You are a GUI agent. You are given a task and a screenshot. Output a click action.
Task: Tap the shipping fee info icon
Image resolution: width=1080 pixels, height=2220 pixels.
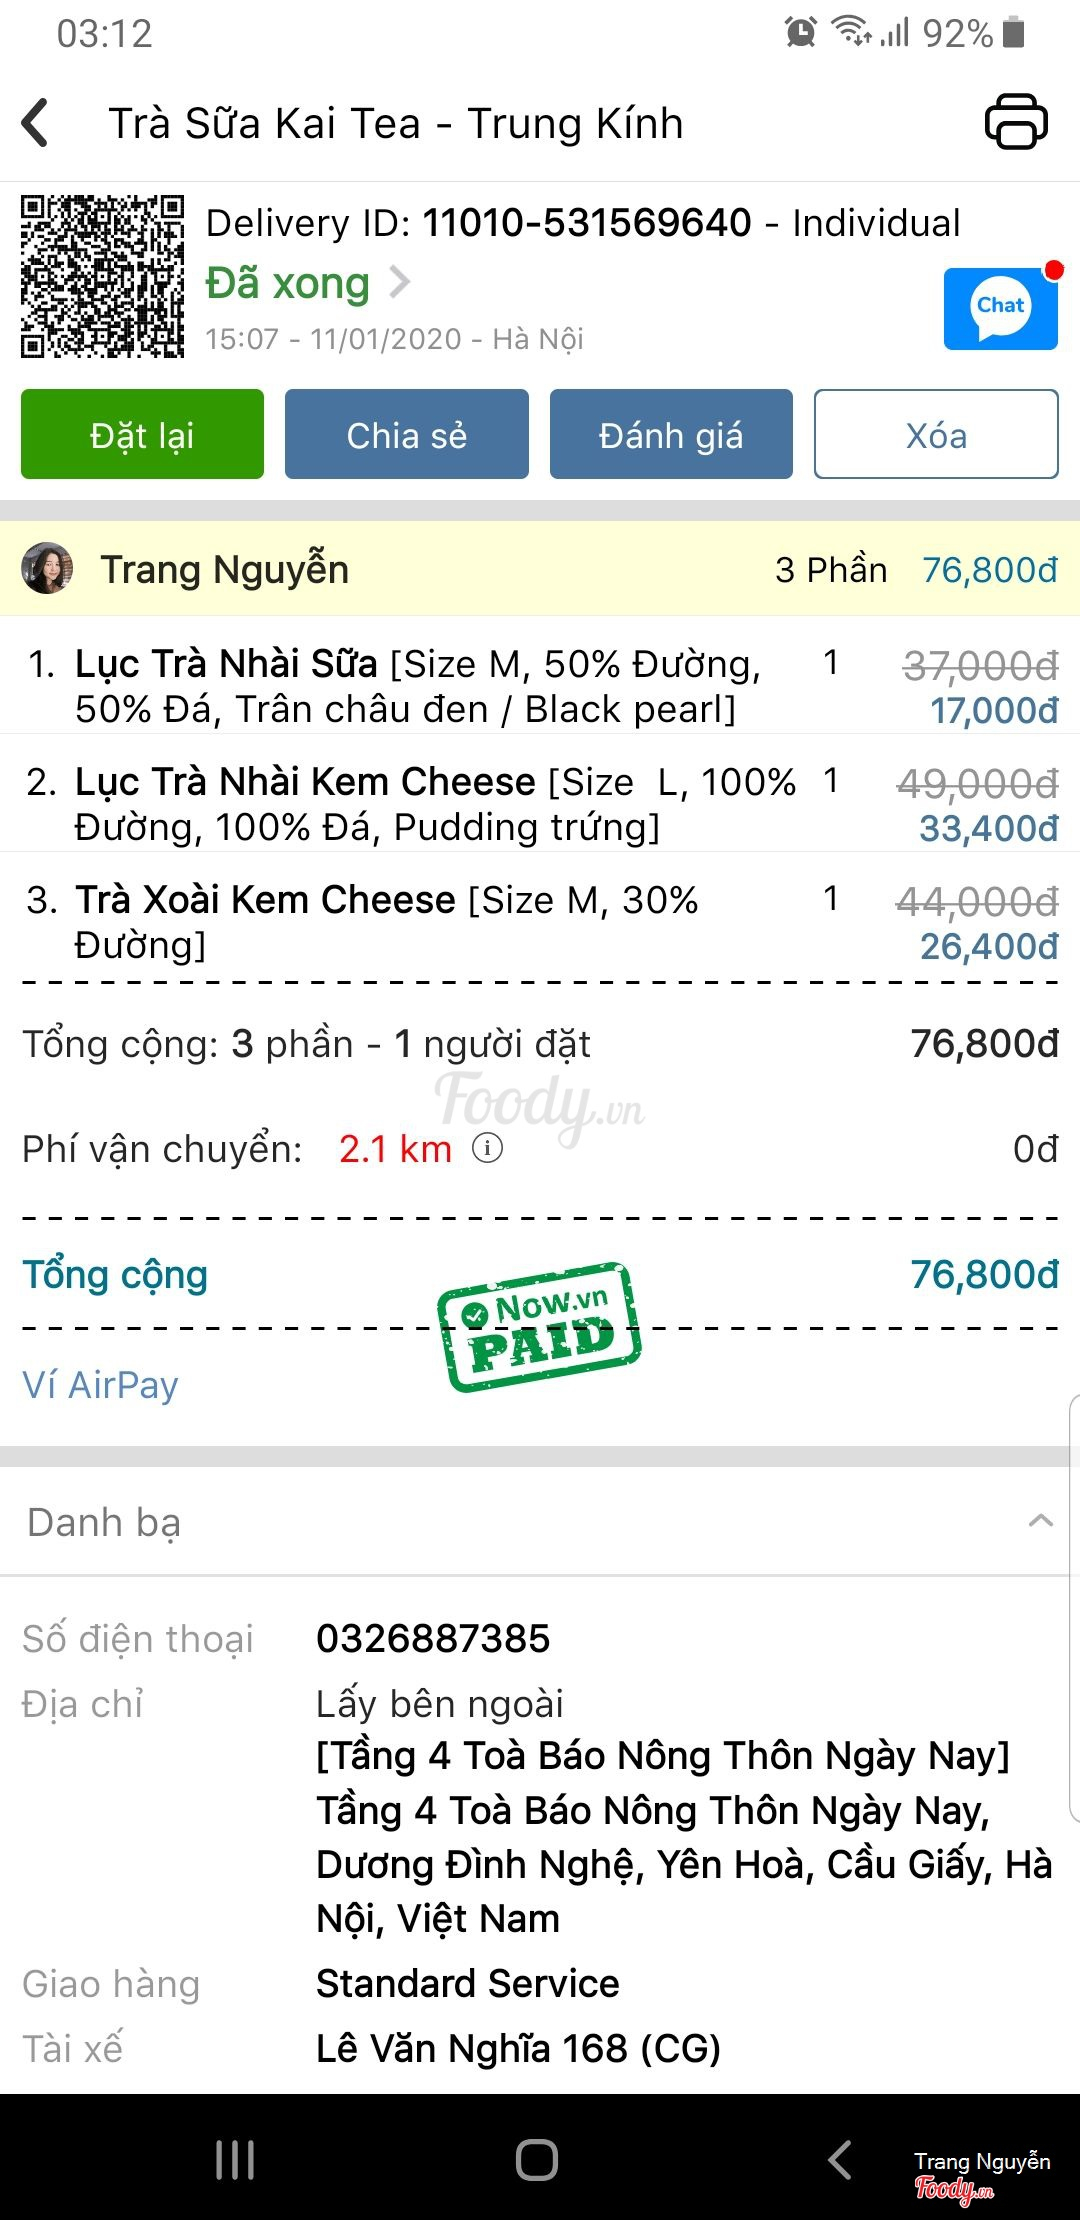click(487, 1148)
